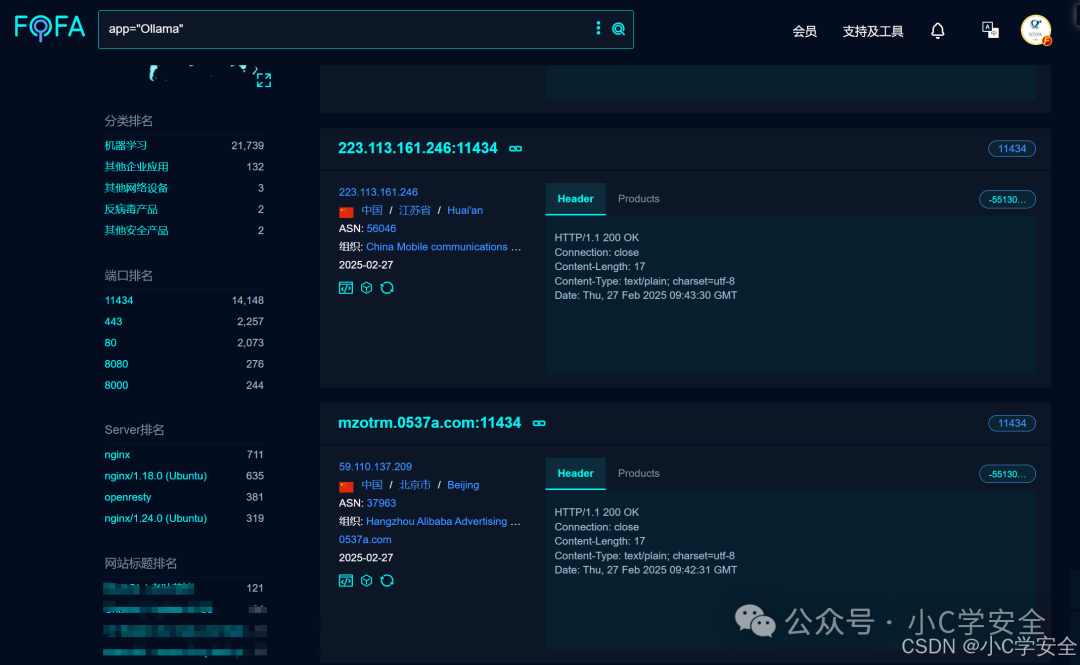The height and width of the screenshot is (665, 1080).
Task: Filter by Huai'an city
Action: pyautogui.click(x=465, y=210)
